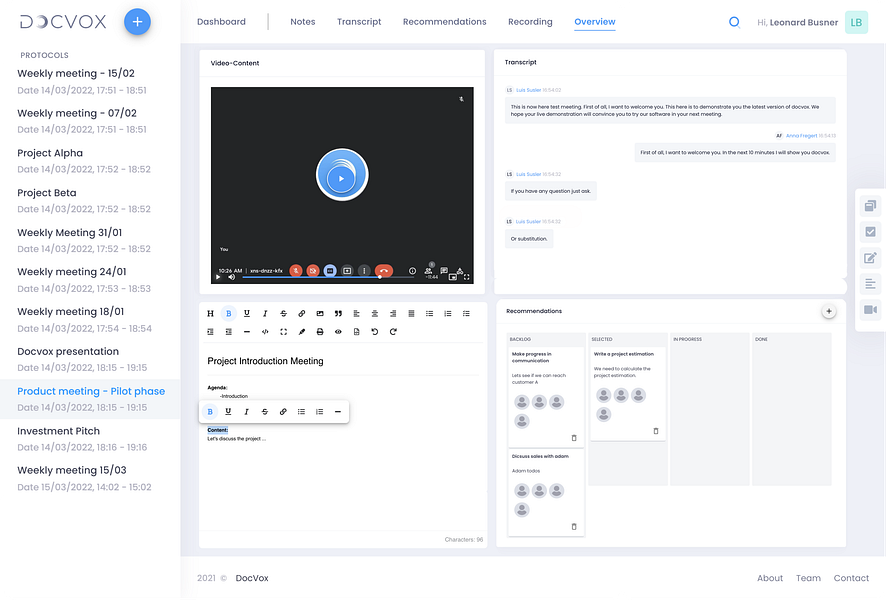This screenshot has width=886, height=600.
Task: Insert horizontal line from floating toolbar
Action: (x=338, y=412)
